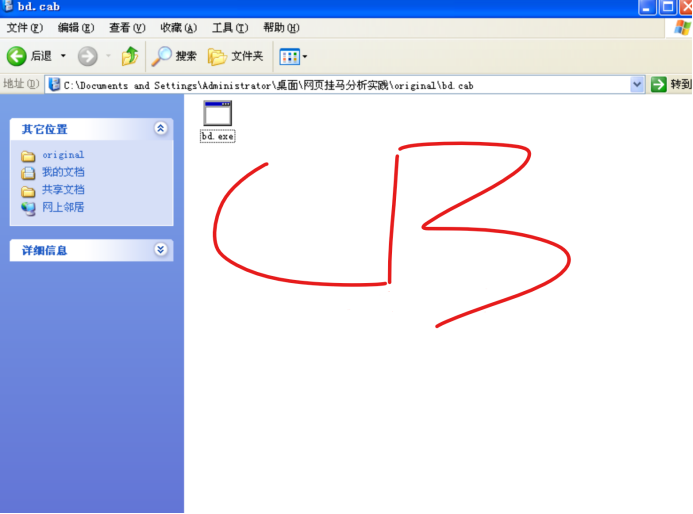Click the 网上邻居 network icon
The height and width of the screenshot is (514, 693).
pyautogui.click(x=28, y=209)
